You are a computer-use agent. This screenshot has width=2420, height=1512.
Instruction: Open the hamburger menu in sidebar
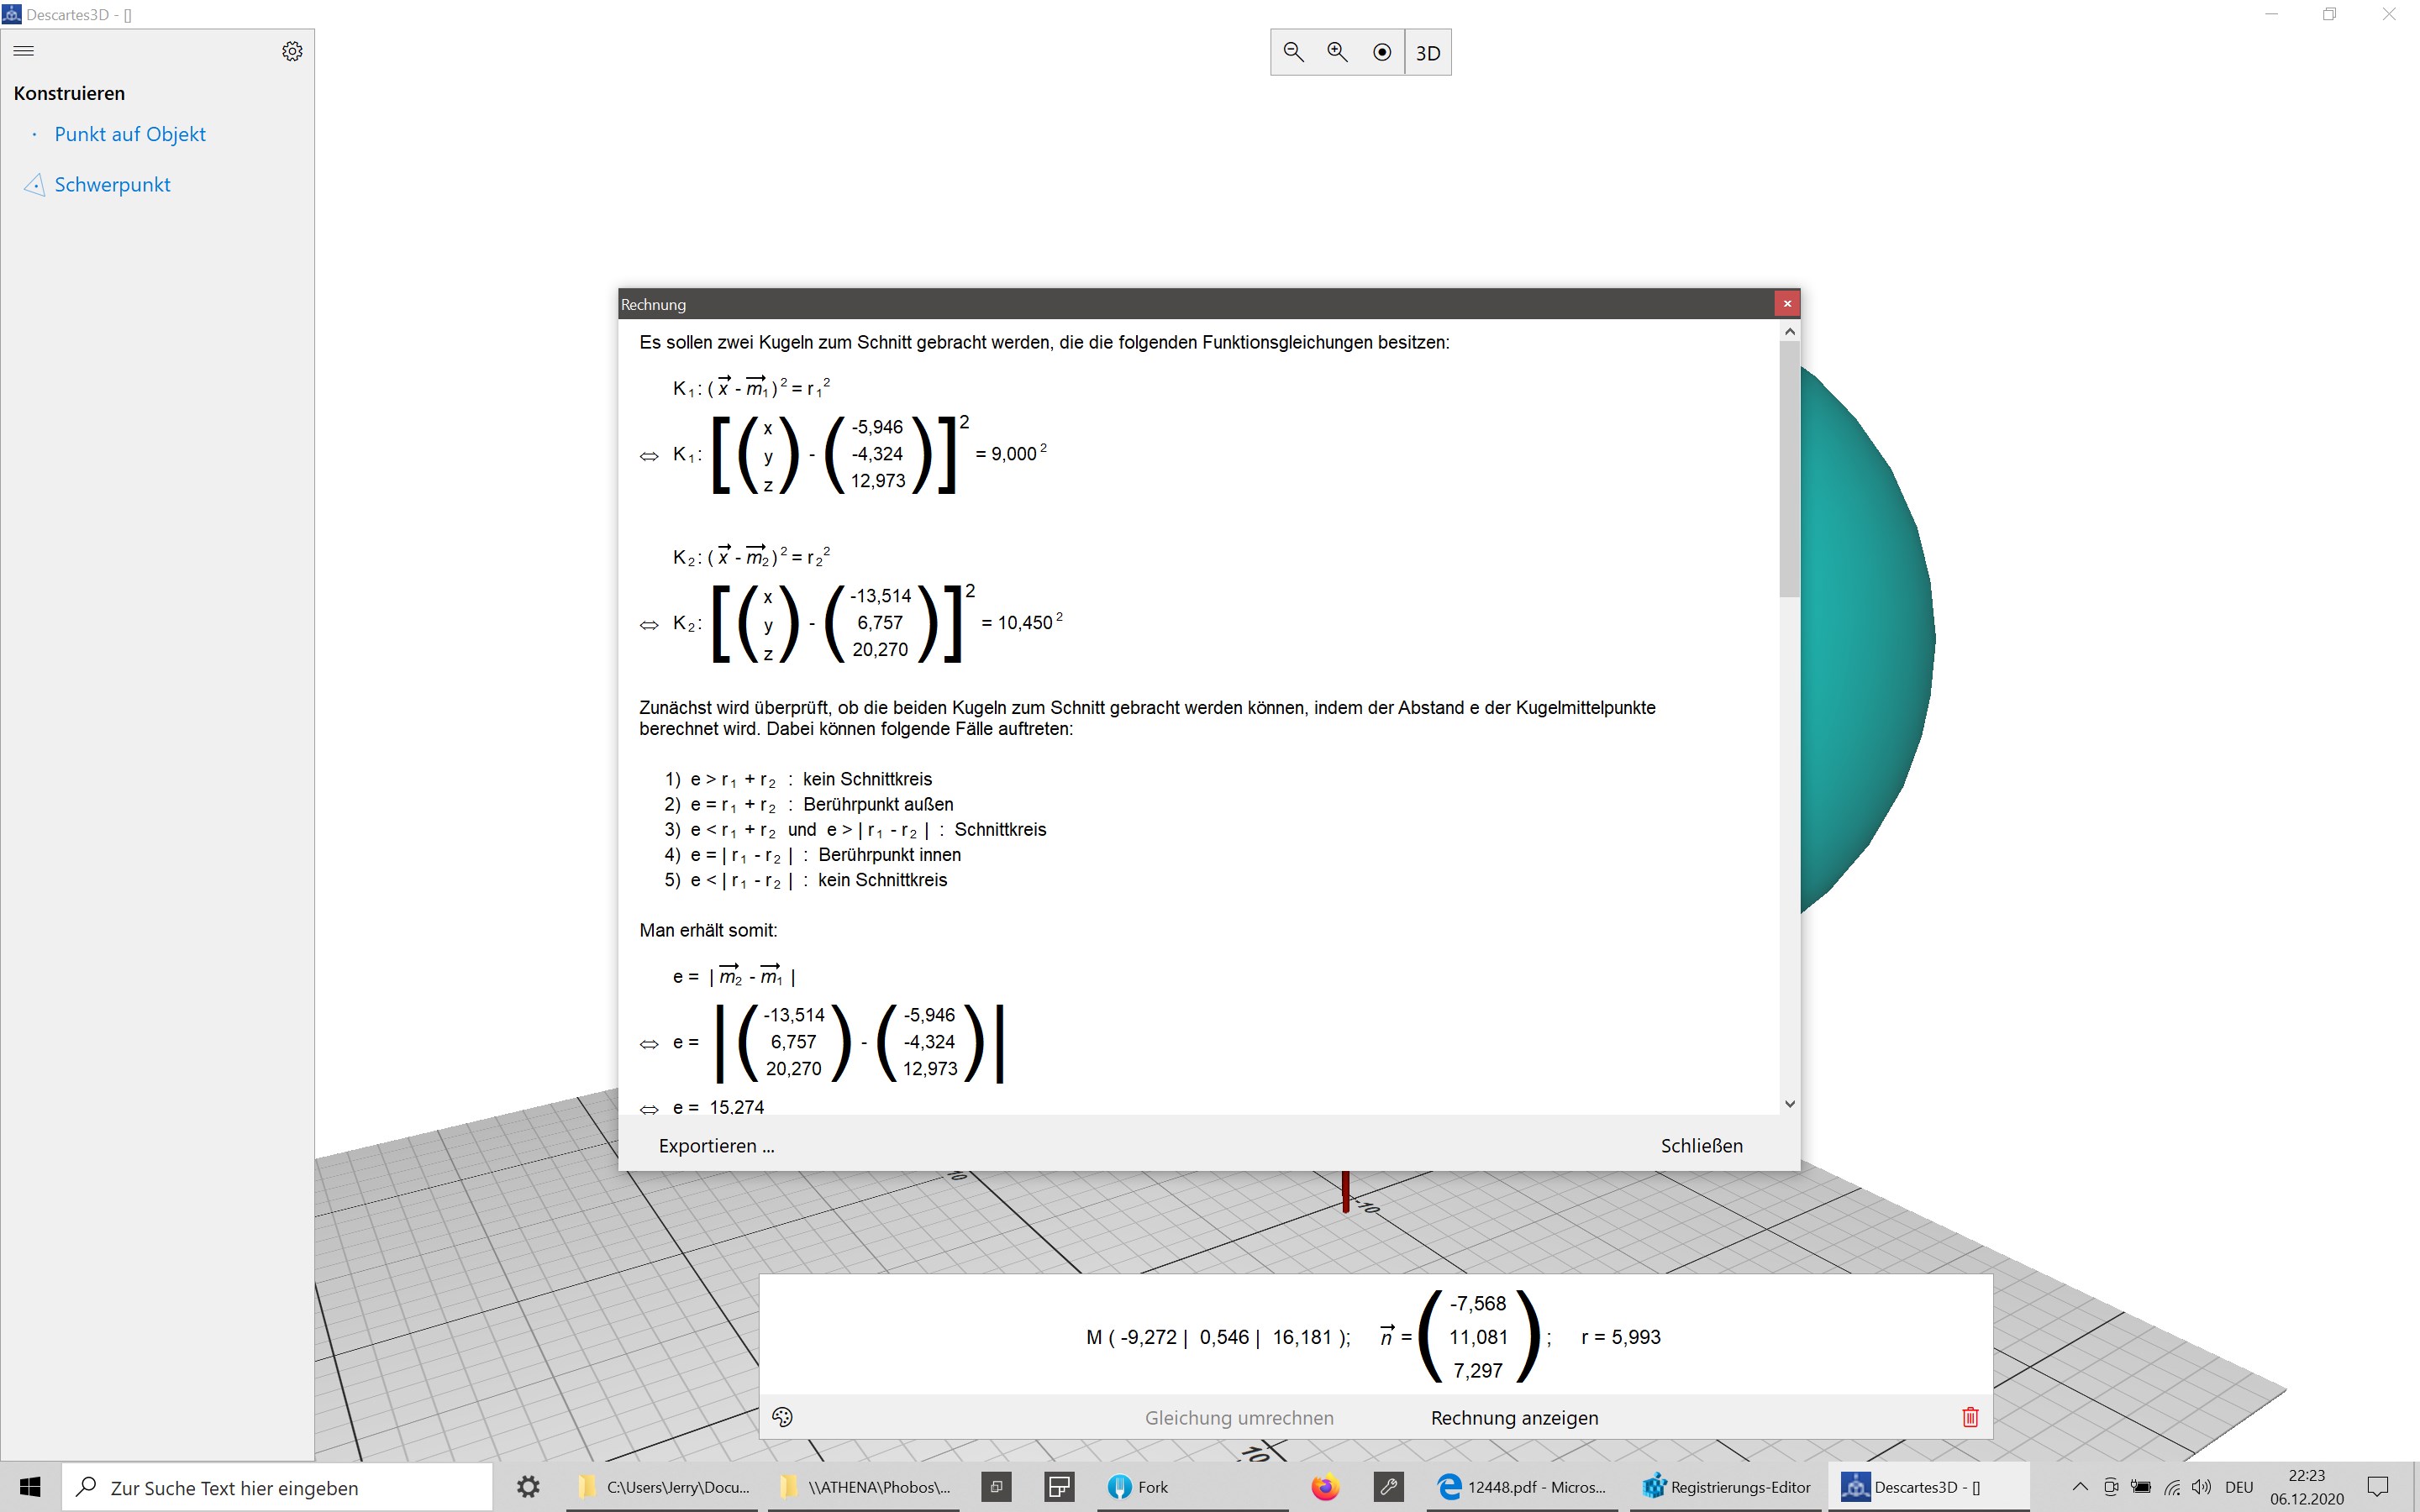[x=24, y=51]
